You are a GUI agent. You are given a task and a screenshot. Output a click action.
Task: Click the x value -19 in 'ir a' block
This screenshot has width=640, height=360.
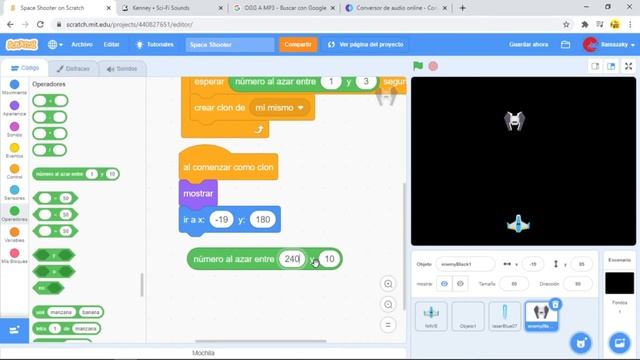pyautogui.click(x=221, y=220)
